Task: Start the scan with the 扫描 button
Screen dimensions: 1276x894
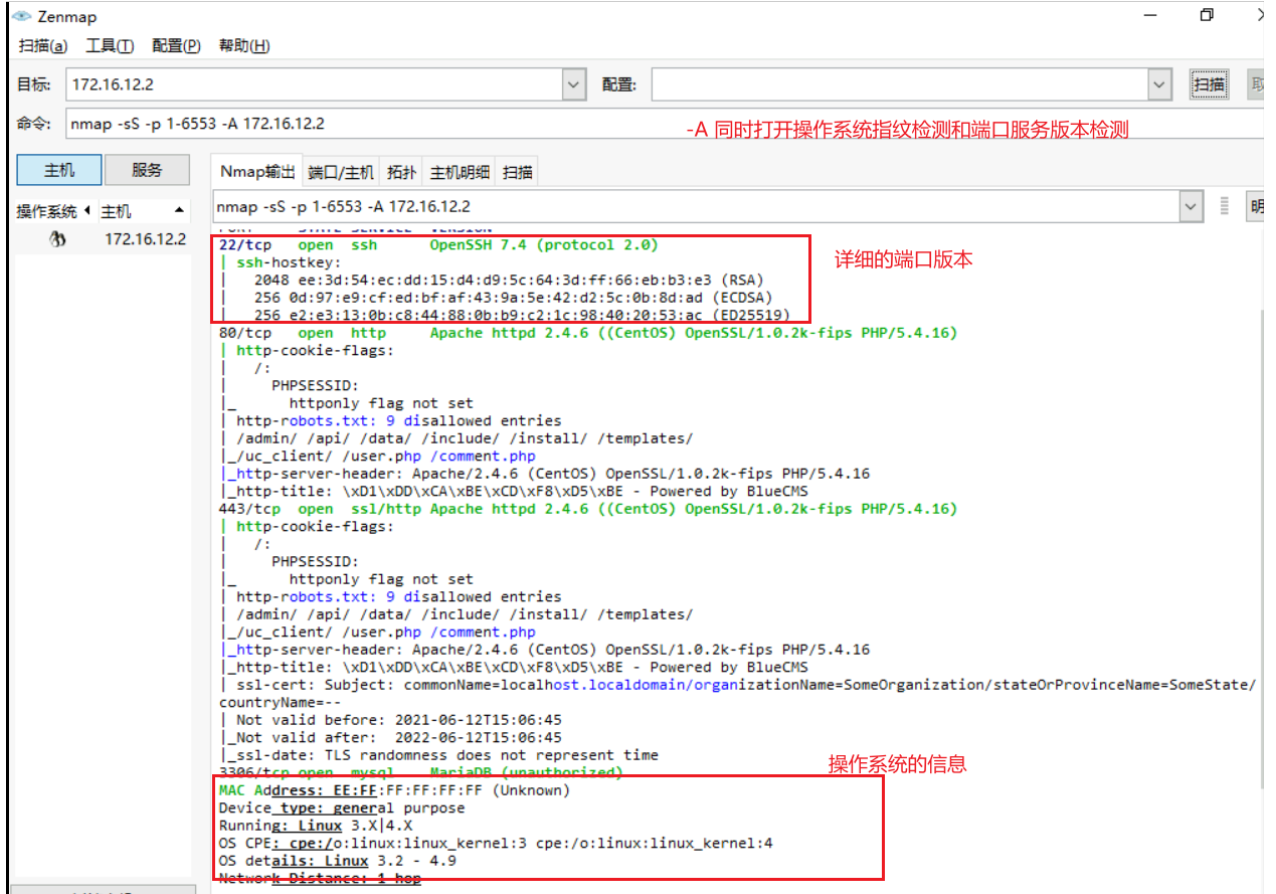Action: pos(1209,85)
